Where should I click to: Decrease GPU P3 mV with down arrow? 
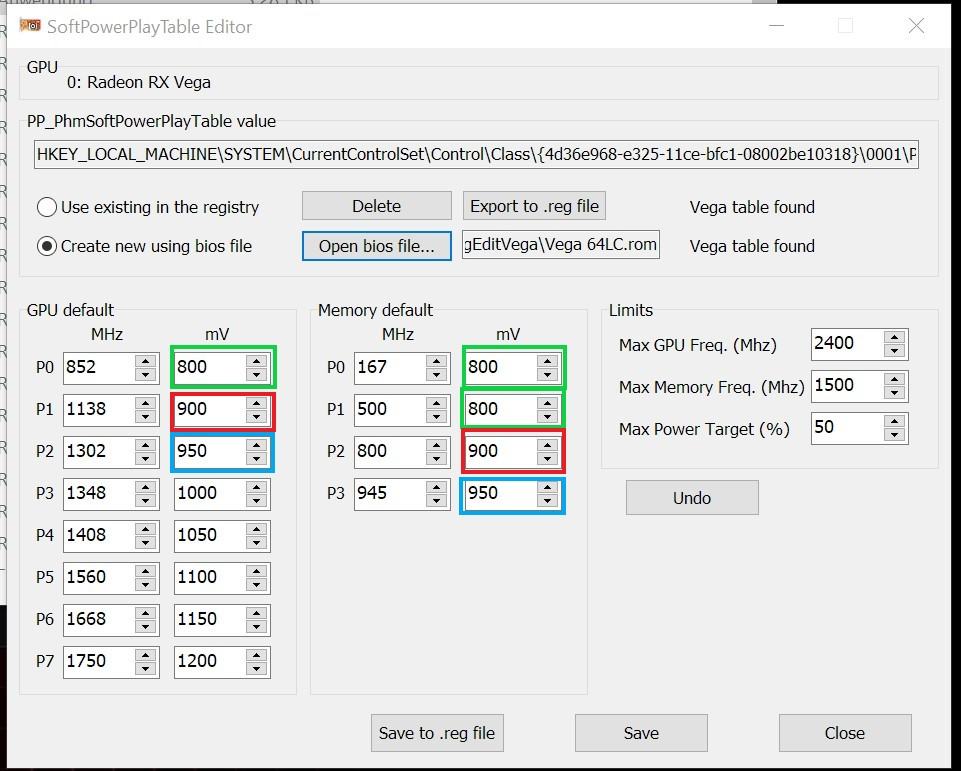tap(257, 501)
